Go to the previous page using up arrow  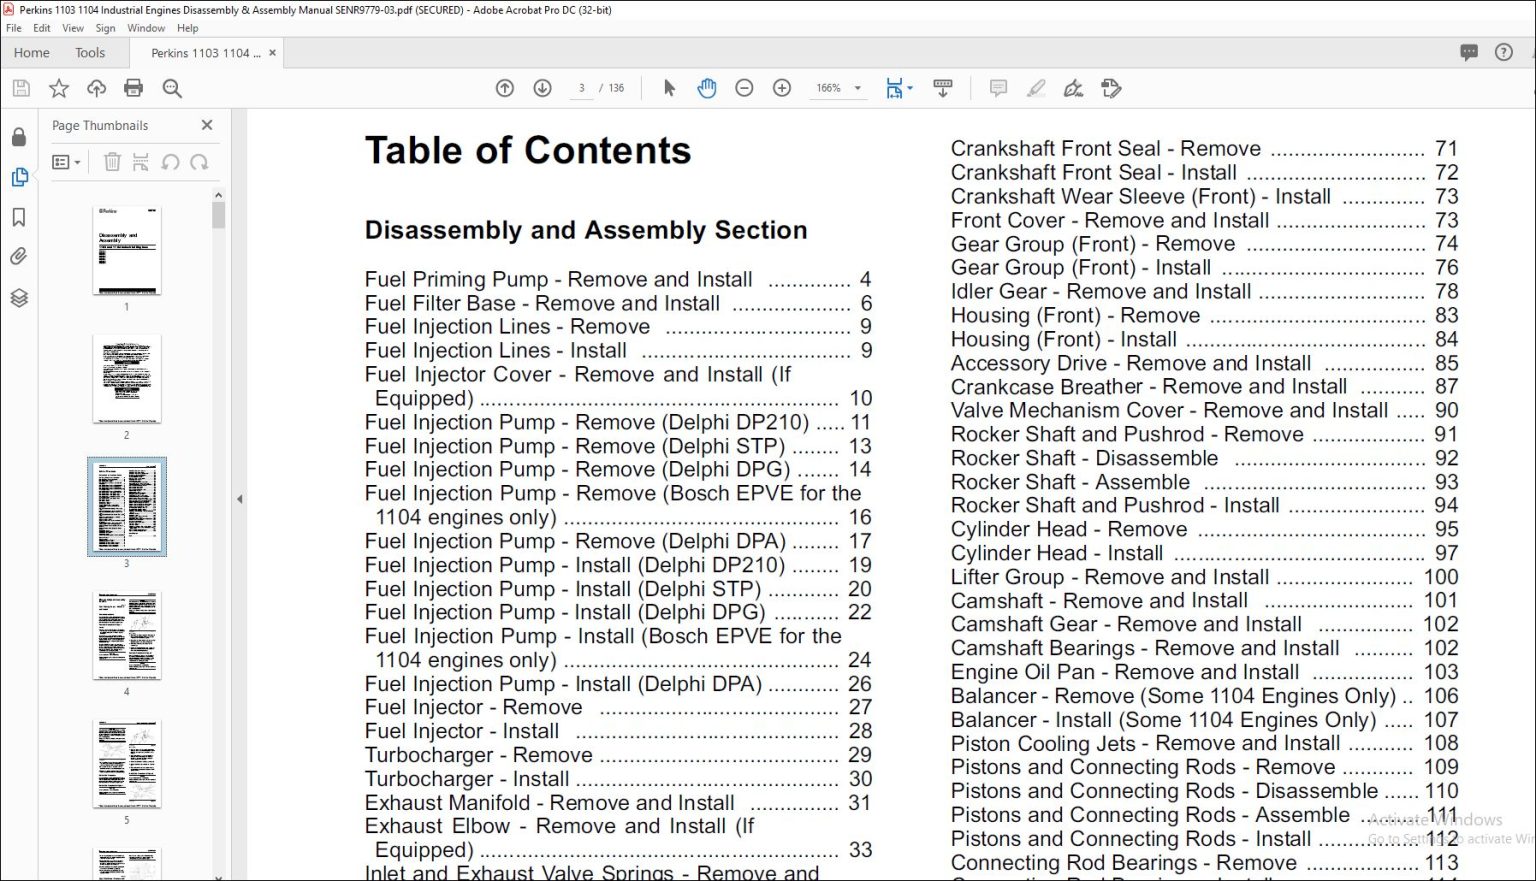point(505,88)
